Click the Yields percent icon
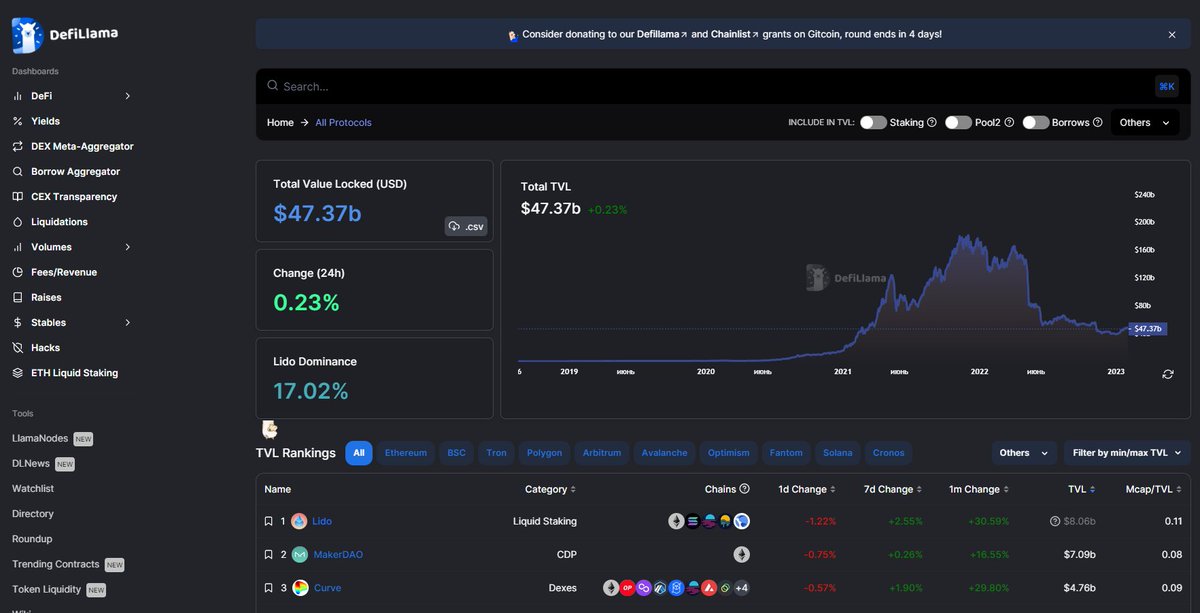Viewport: 1200px width, 613px height. pyautogui.click(x=18, y=121)
